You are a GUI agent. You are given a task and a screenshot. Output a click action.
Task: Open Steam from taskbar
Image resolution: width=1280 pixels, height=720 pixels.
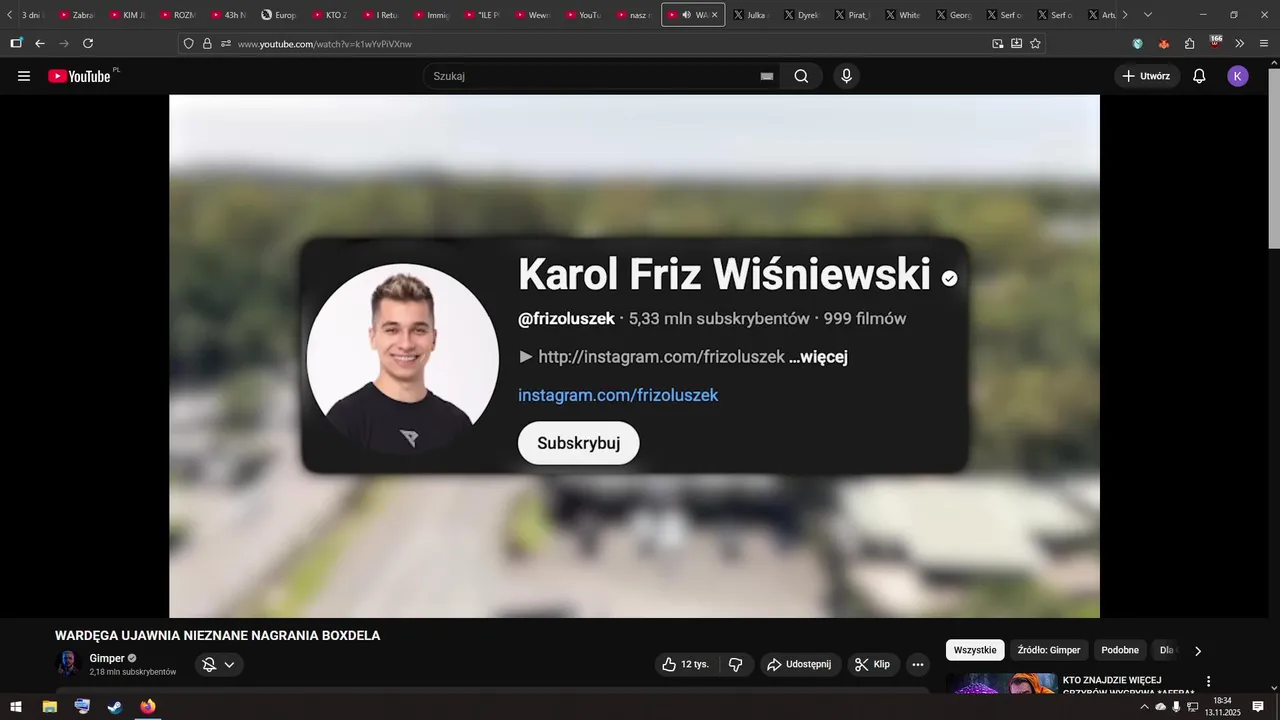point(115,707)
